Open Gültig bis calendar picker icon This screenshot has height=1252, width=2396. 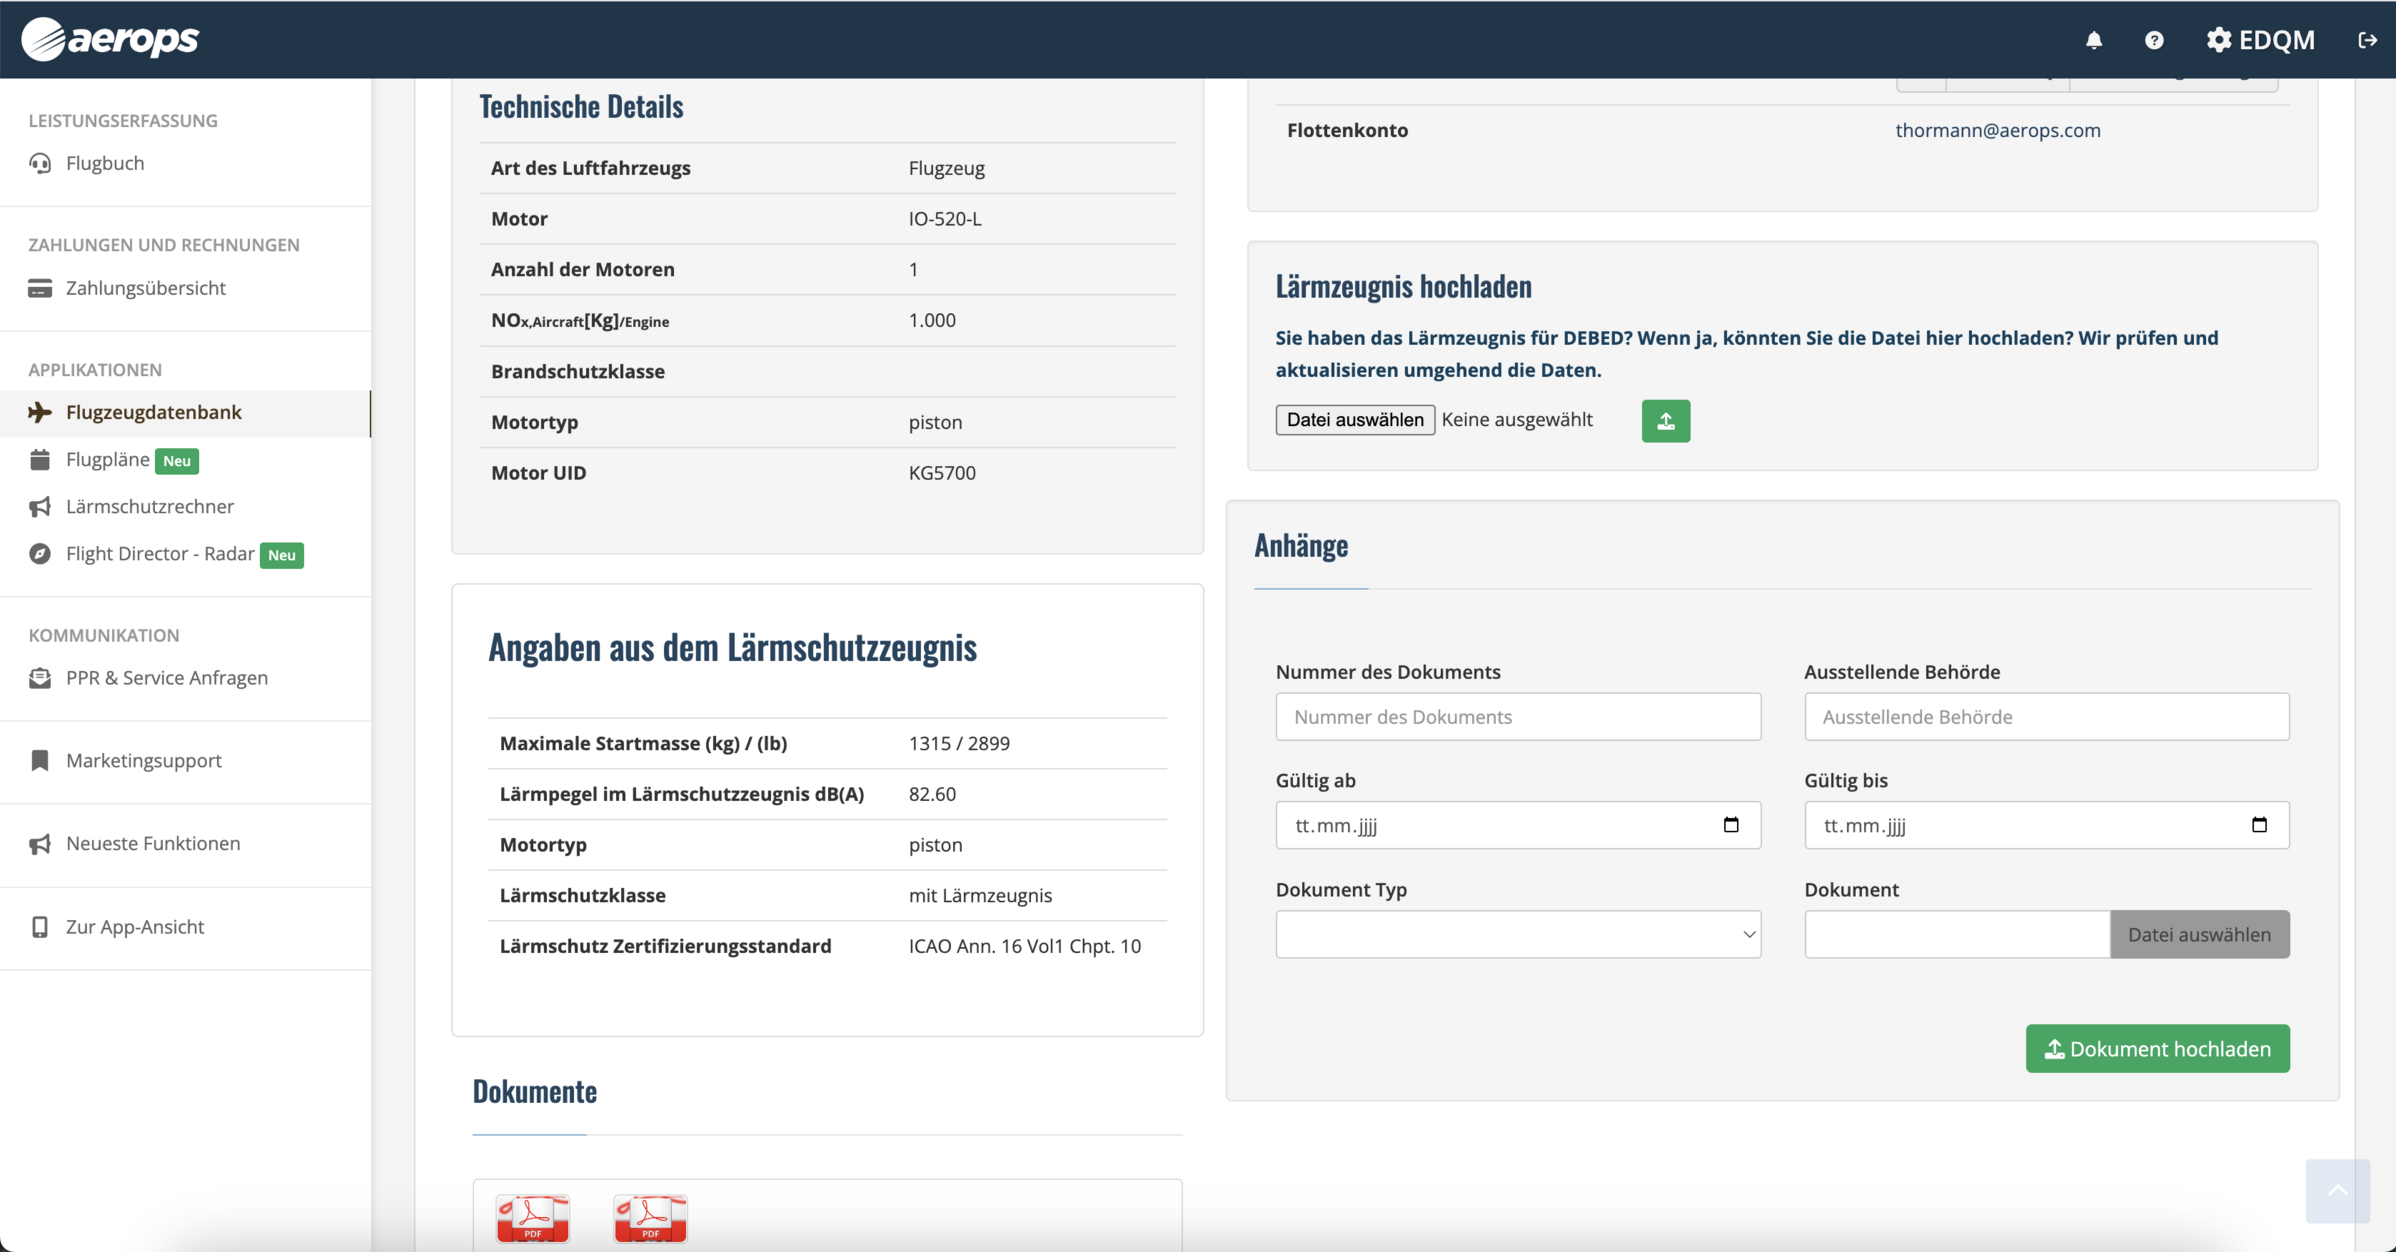tap(2259, 825)
